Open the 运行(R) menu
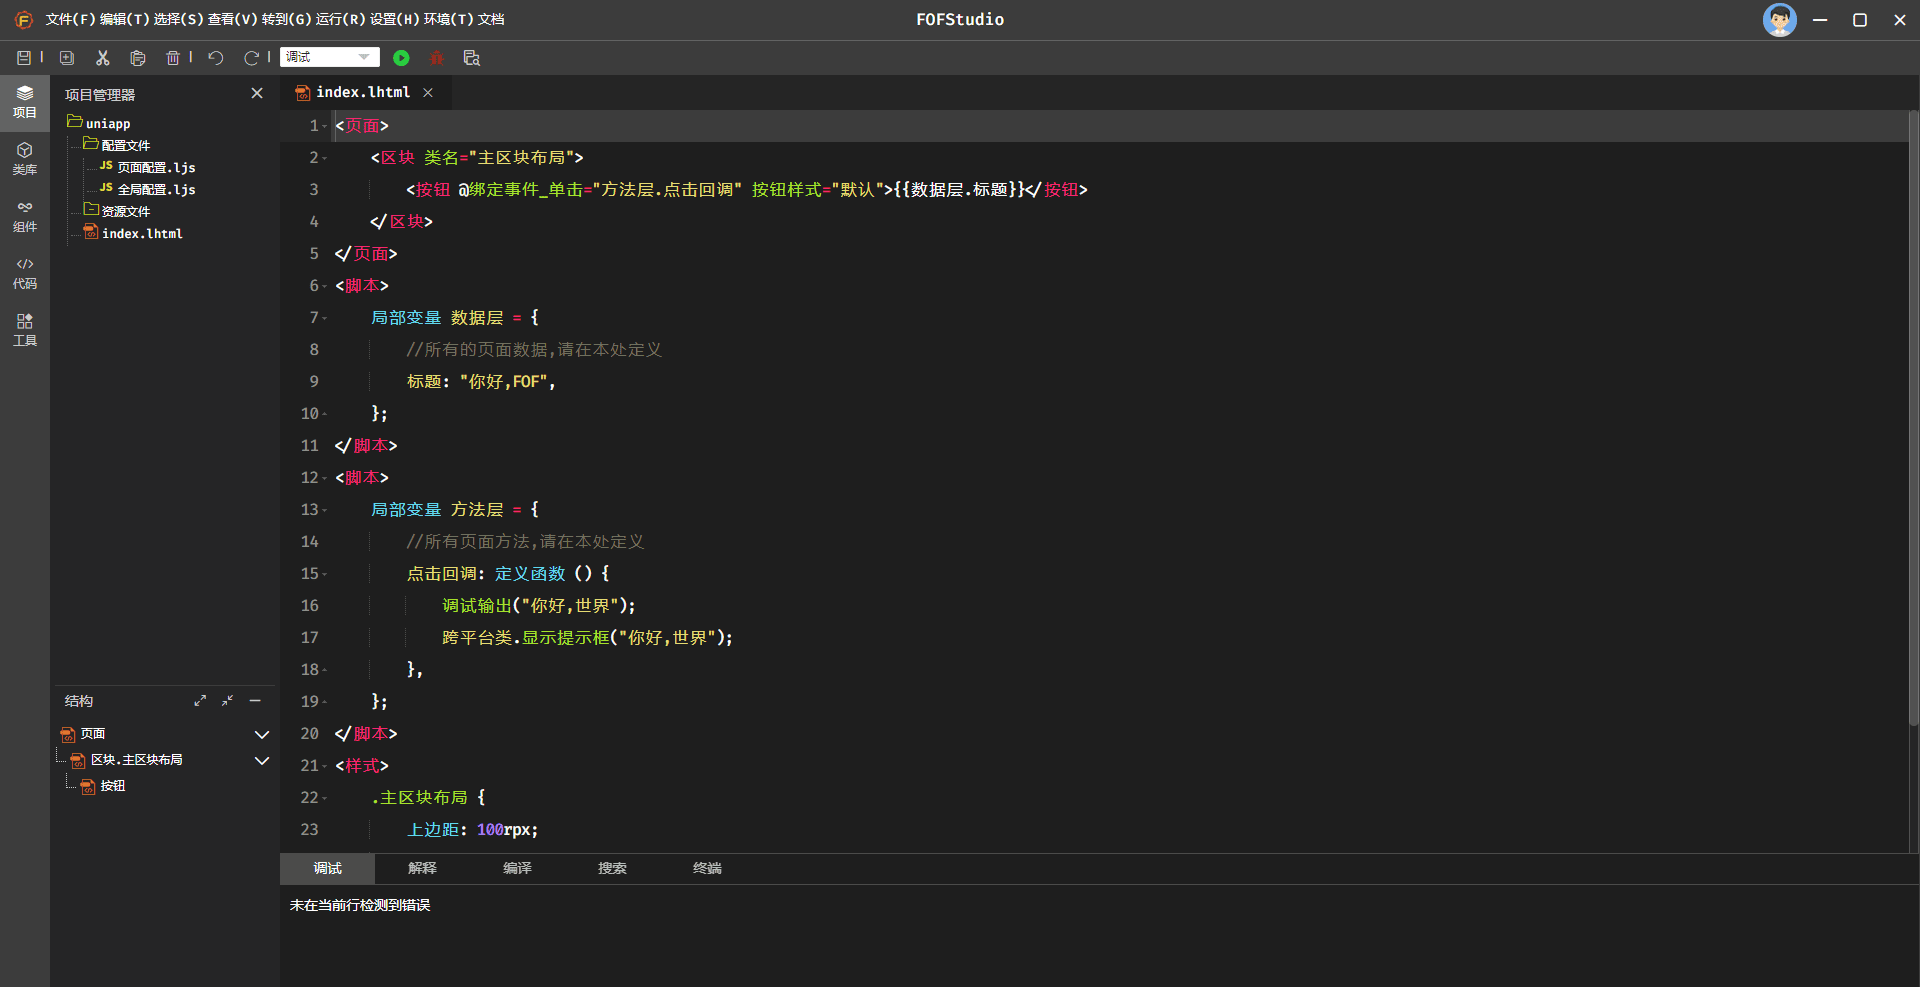Screen dimensions: 1920x987 click(340, 19)
